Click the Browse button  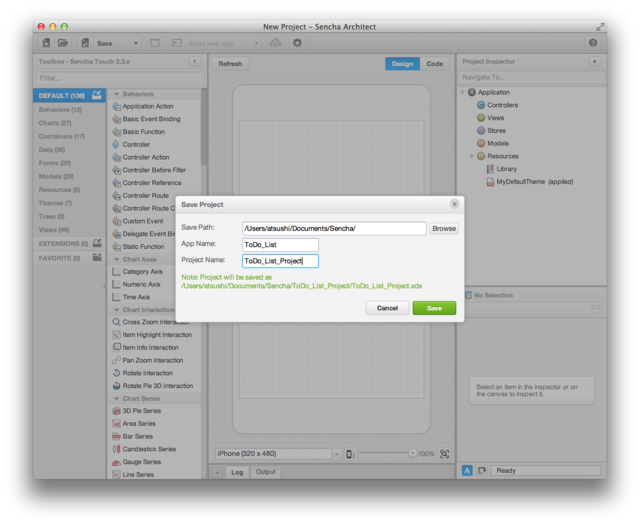444,228
